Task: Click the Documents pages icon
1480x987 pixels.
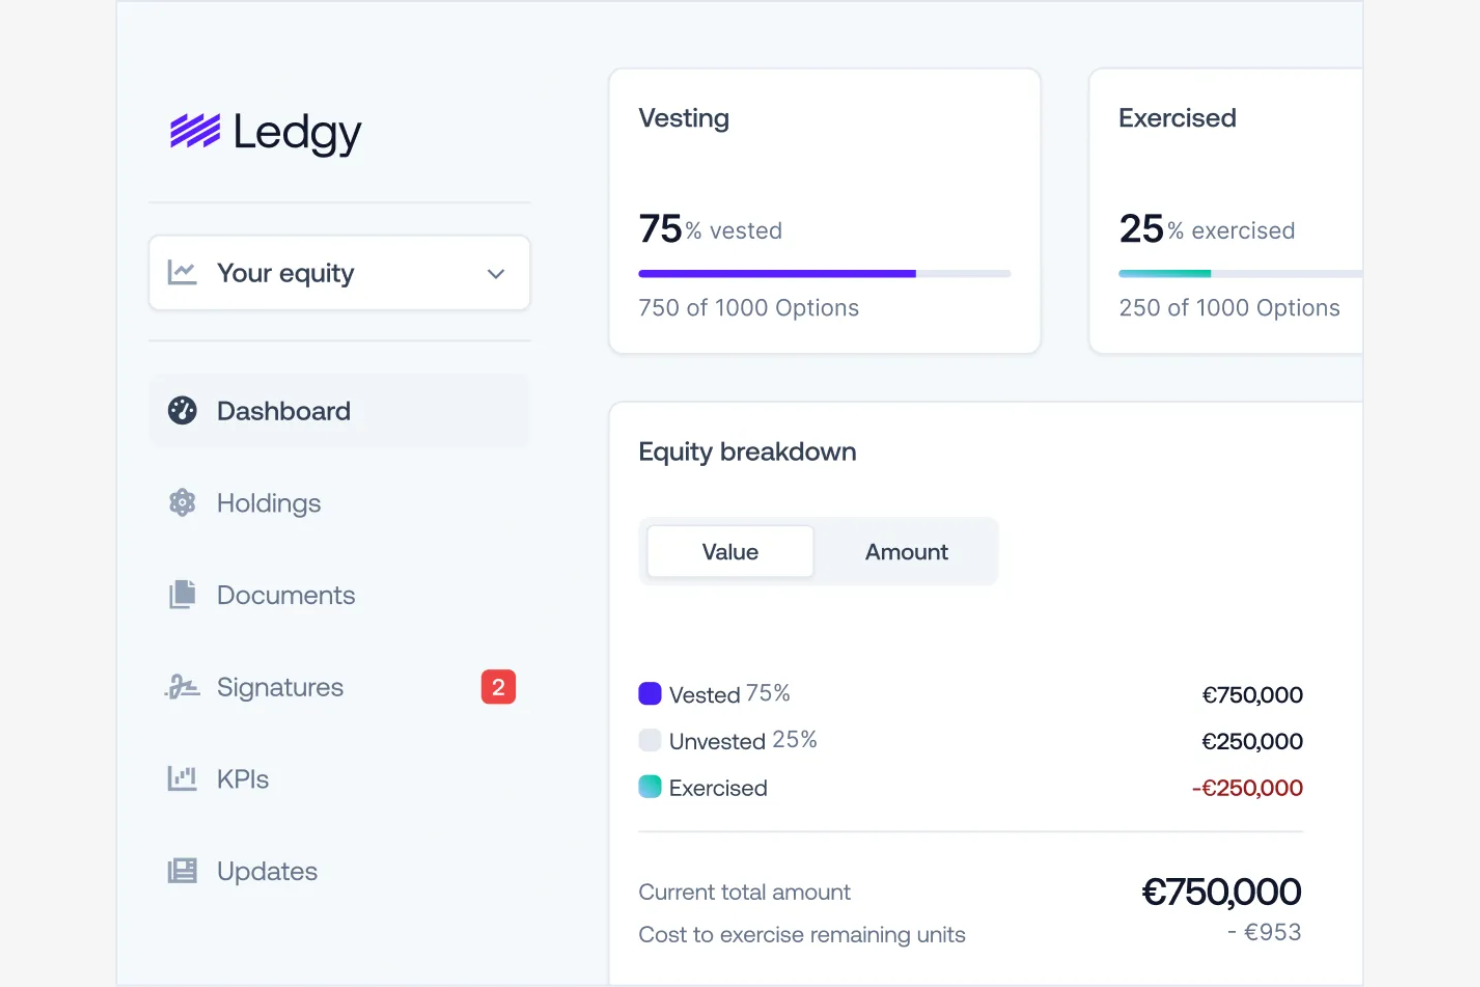Action: [182, 594]
